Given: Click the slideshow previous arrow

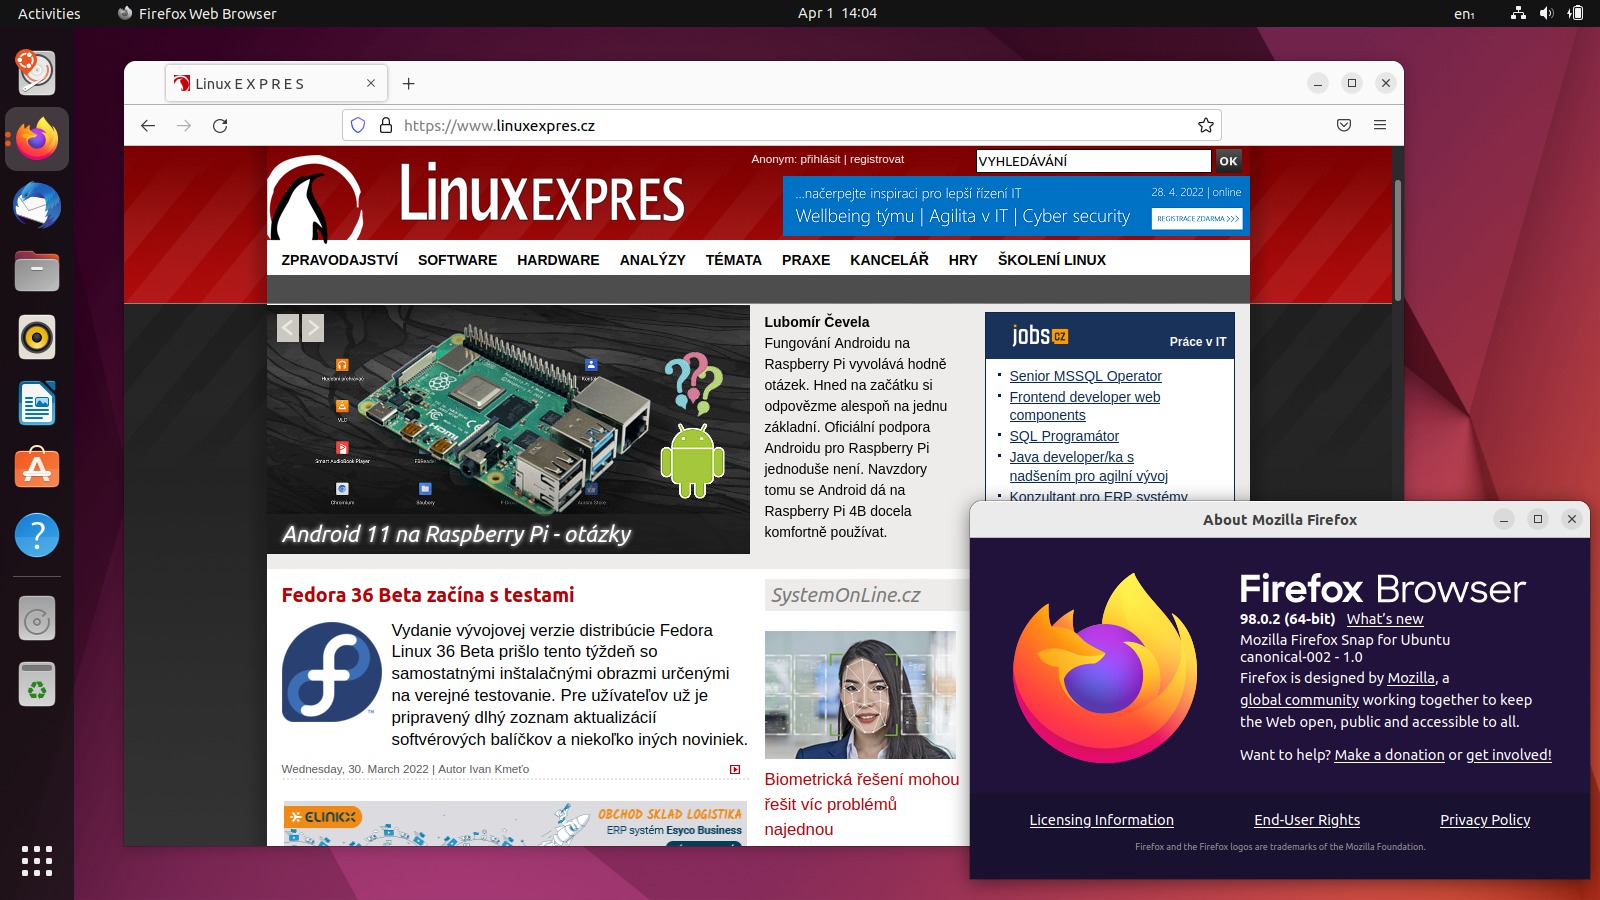Looking at the screenshot, I should coord(288,328).
